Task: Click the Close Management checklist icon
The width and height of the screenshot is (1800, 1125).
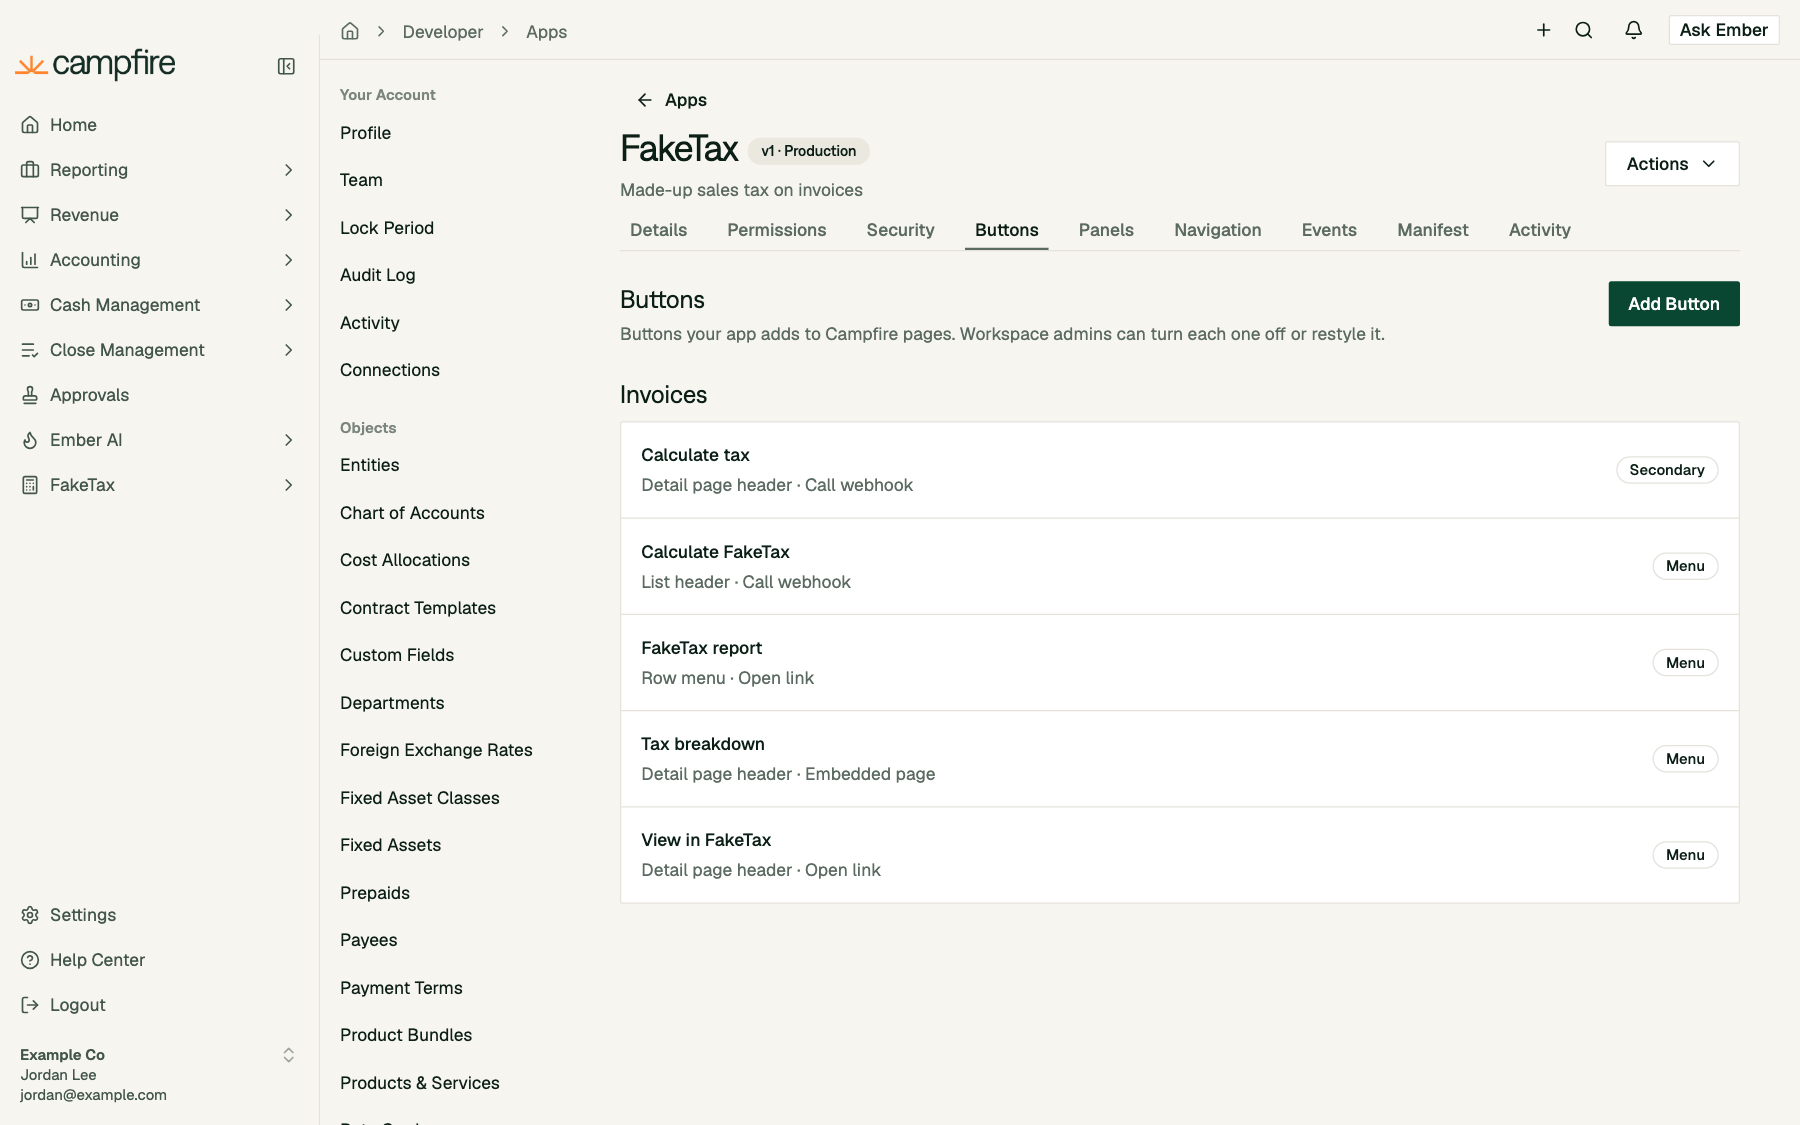Action: pyautogui.click(x=30, y=350)
